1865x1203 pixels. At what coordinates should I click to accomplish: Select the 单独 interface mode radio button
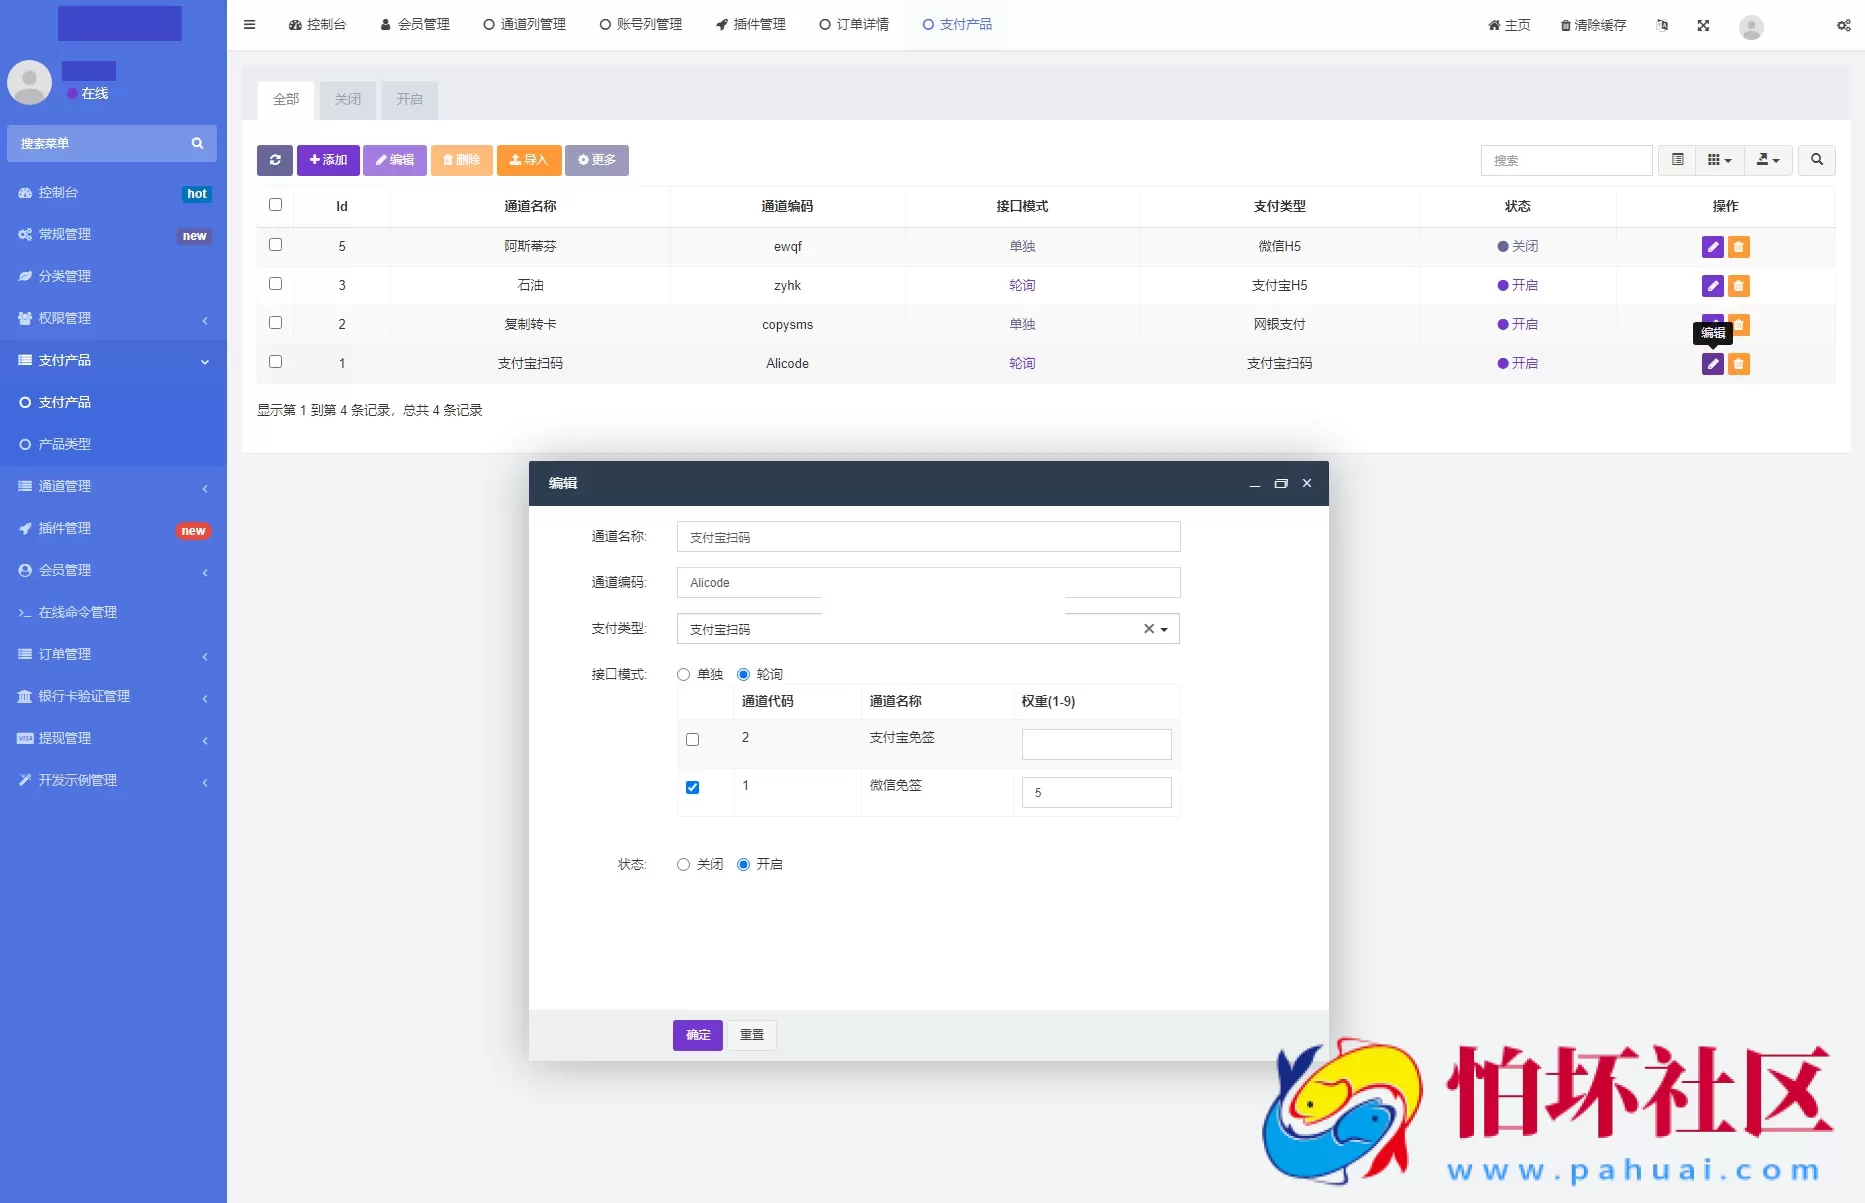683,674
